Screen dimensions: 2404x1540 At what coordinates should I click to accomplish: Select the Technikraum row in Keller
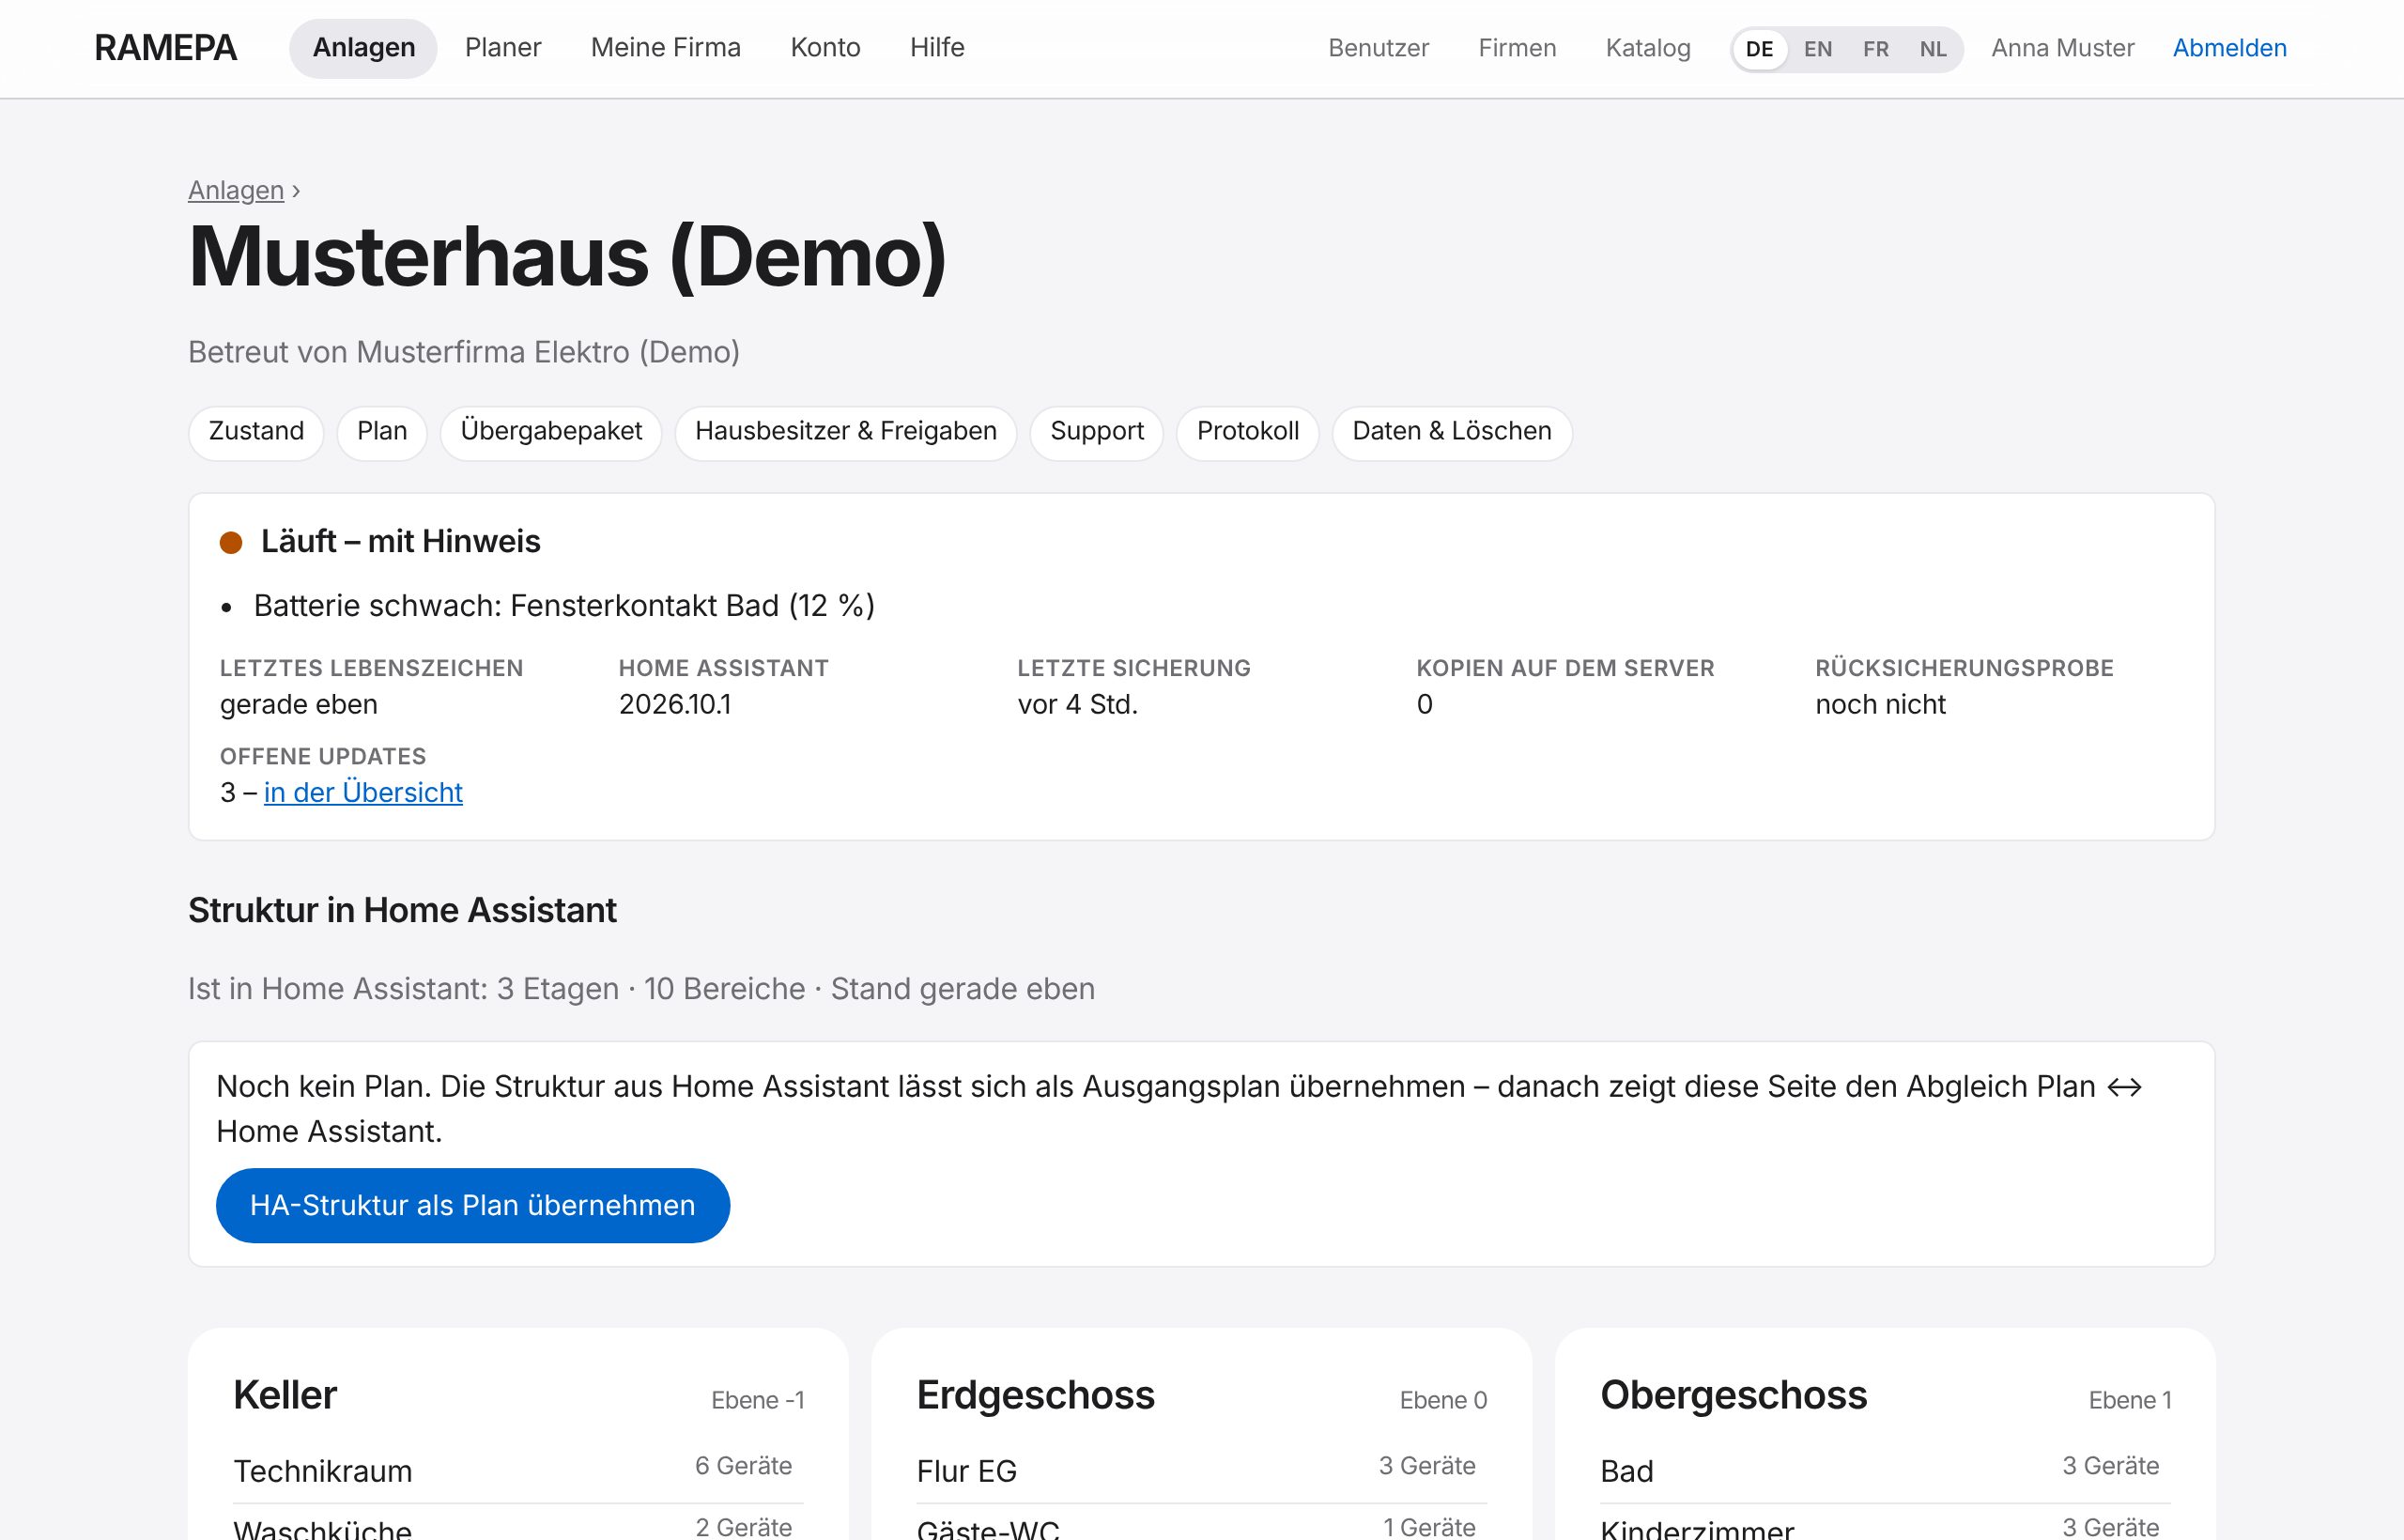point(518,1470)
